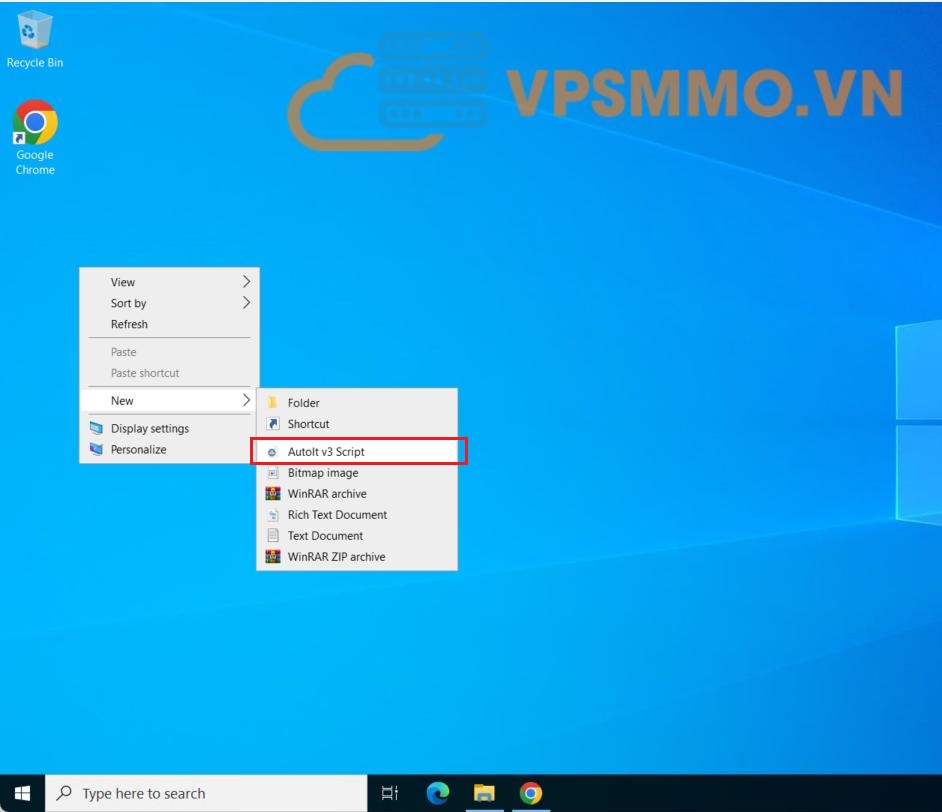Launch Chrome from the taskbar
942x812 pixels.
pyautogui.click(x=531, y=793)
